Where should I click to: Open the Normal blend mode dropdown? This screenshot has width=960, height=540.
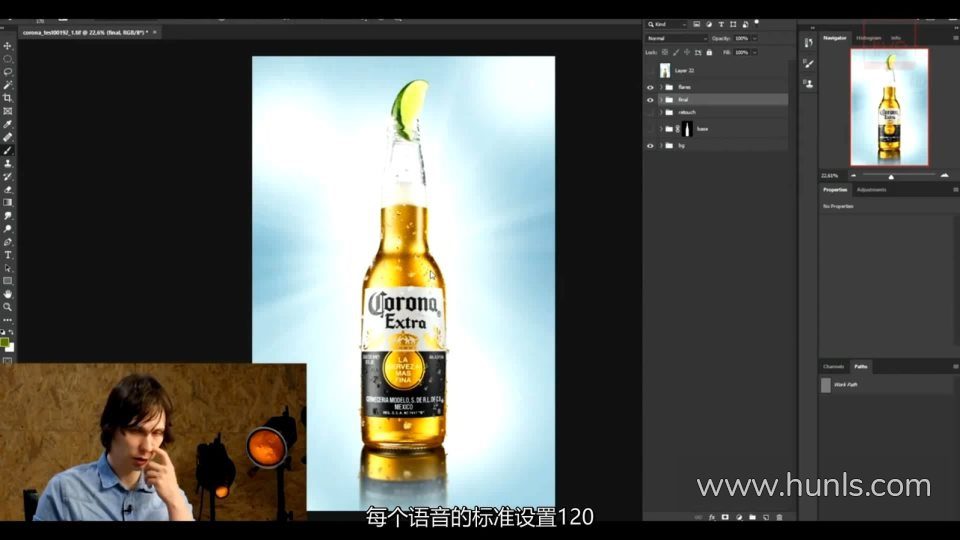point(677,39)
